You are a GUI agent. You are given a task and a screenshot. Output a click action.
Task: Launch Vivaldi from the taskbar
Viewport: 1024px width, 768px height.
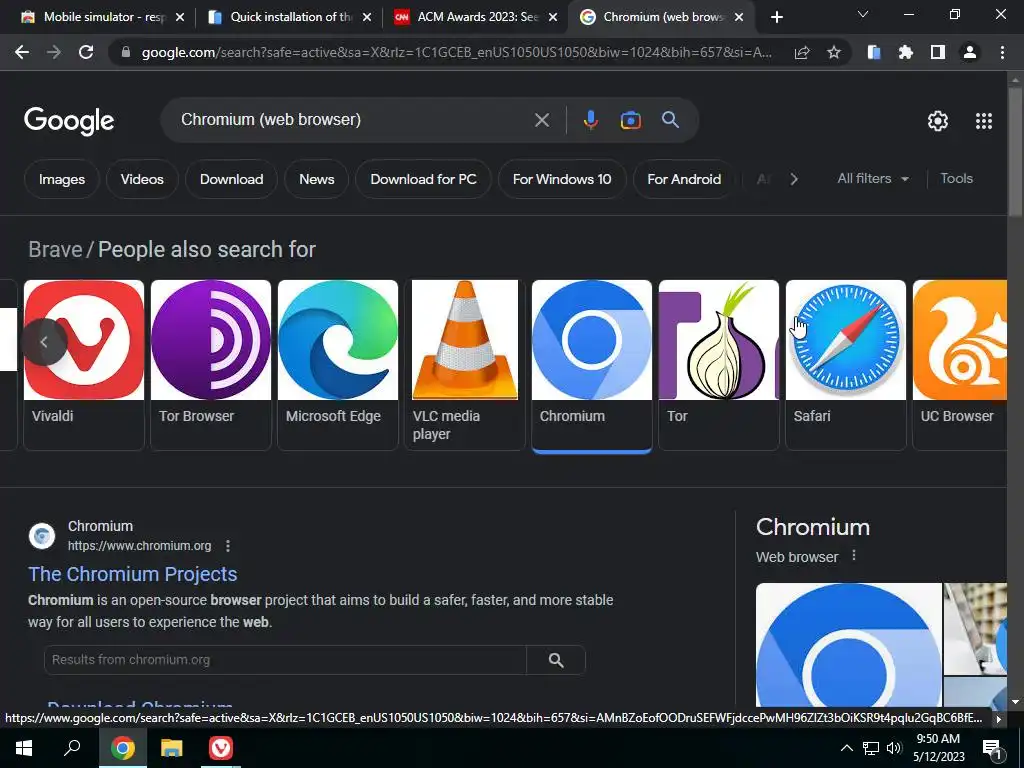point(221,748)
